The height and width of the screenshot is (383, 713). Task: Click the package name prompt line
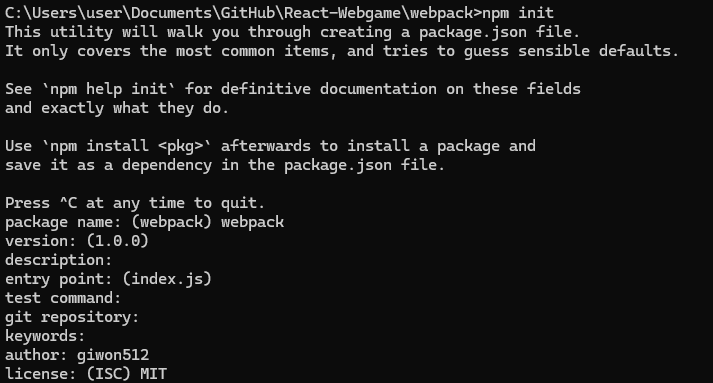point(145,222)
